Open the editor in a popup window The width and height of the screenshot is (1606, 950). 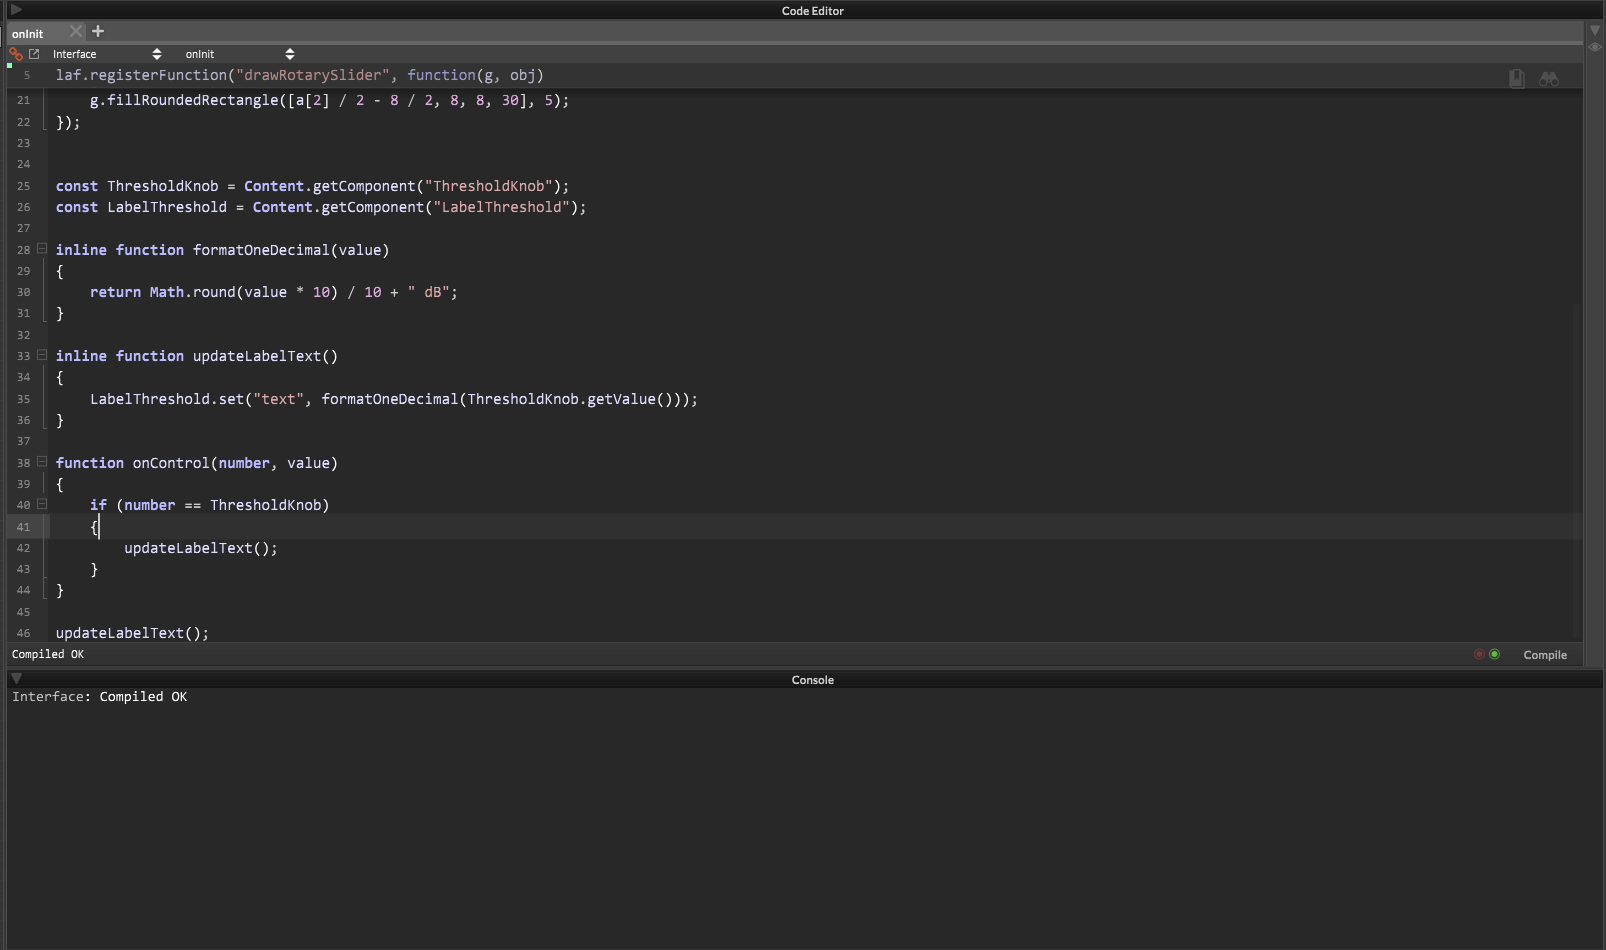[x=34, y=54]
